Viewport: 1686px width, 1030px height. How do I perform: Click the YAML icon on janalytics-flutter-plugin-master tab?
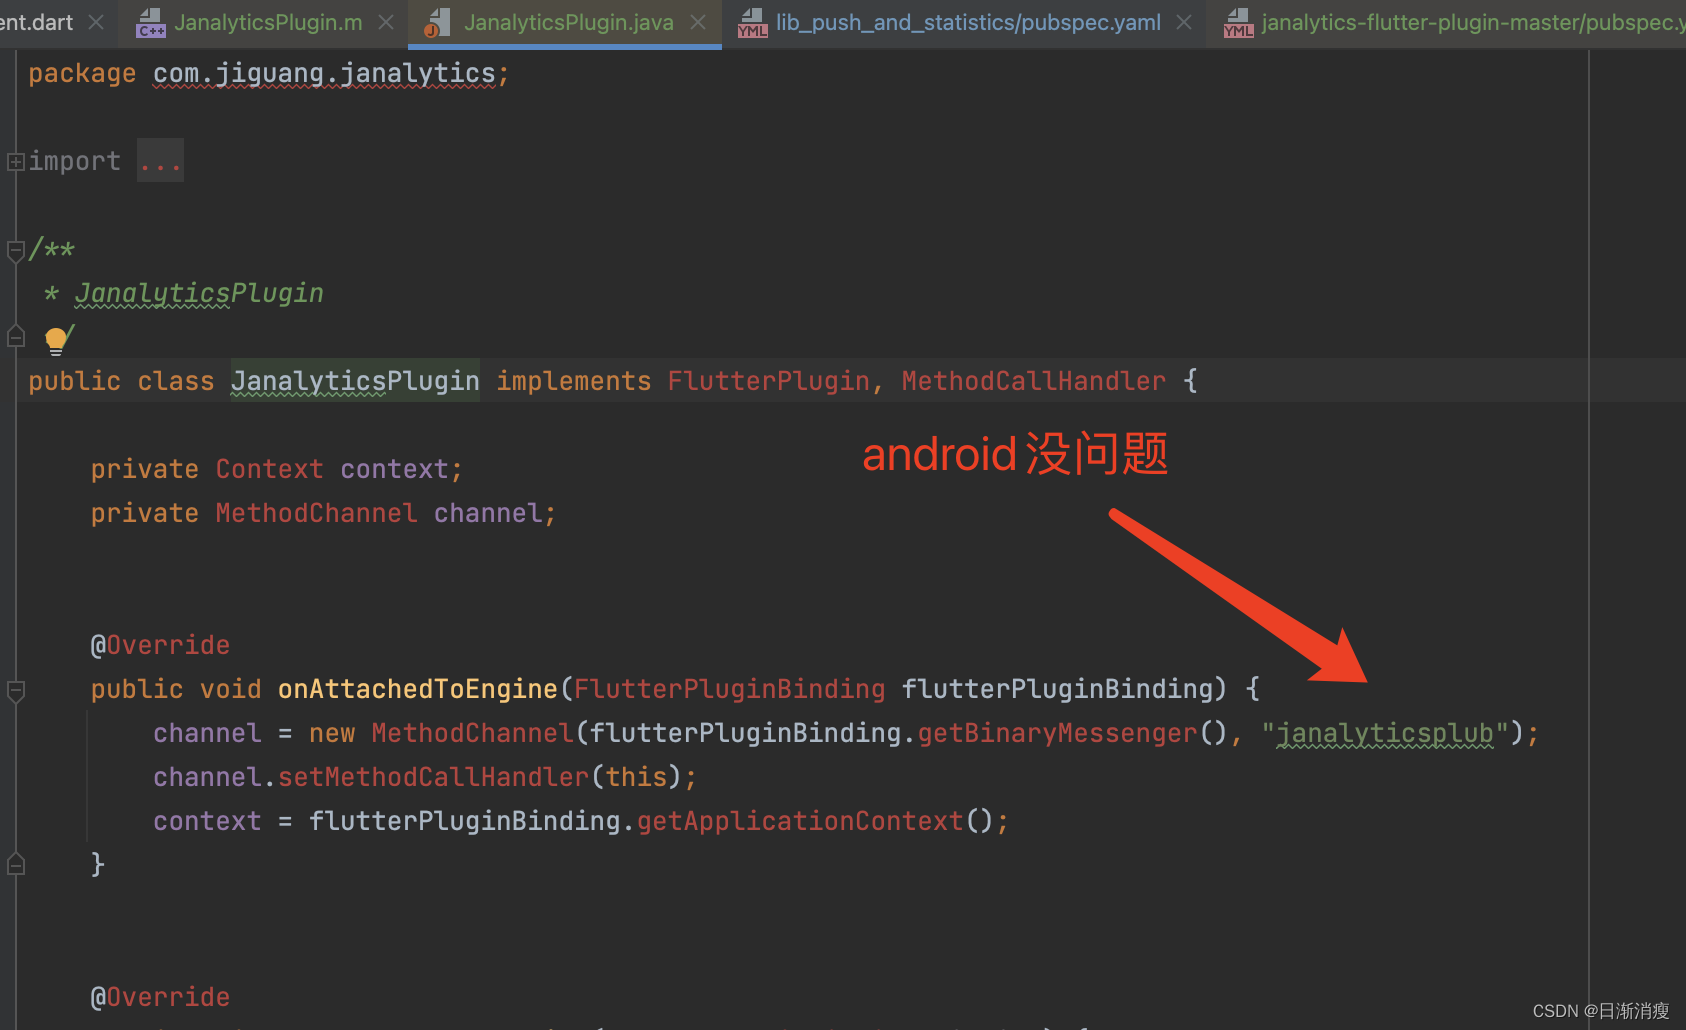pos(1238,22)
